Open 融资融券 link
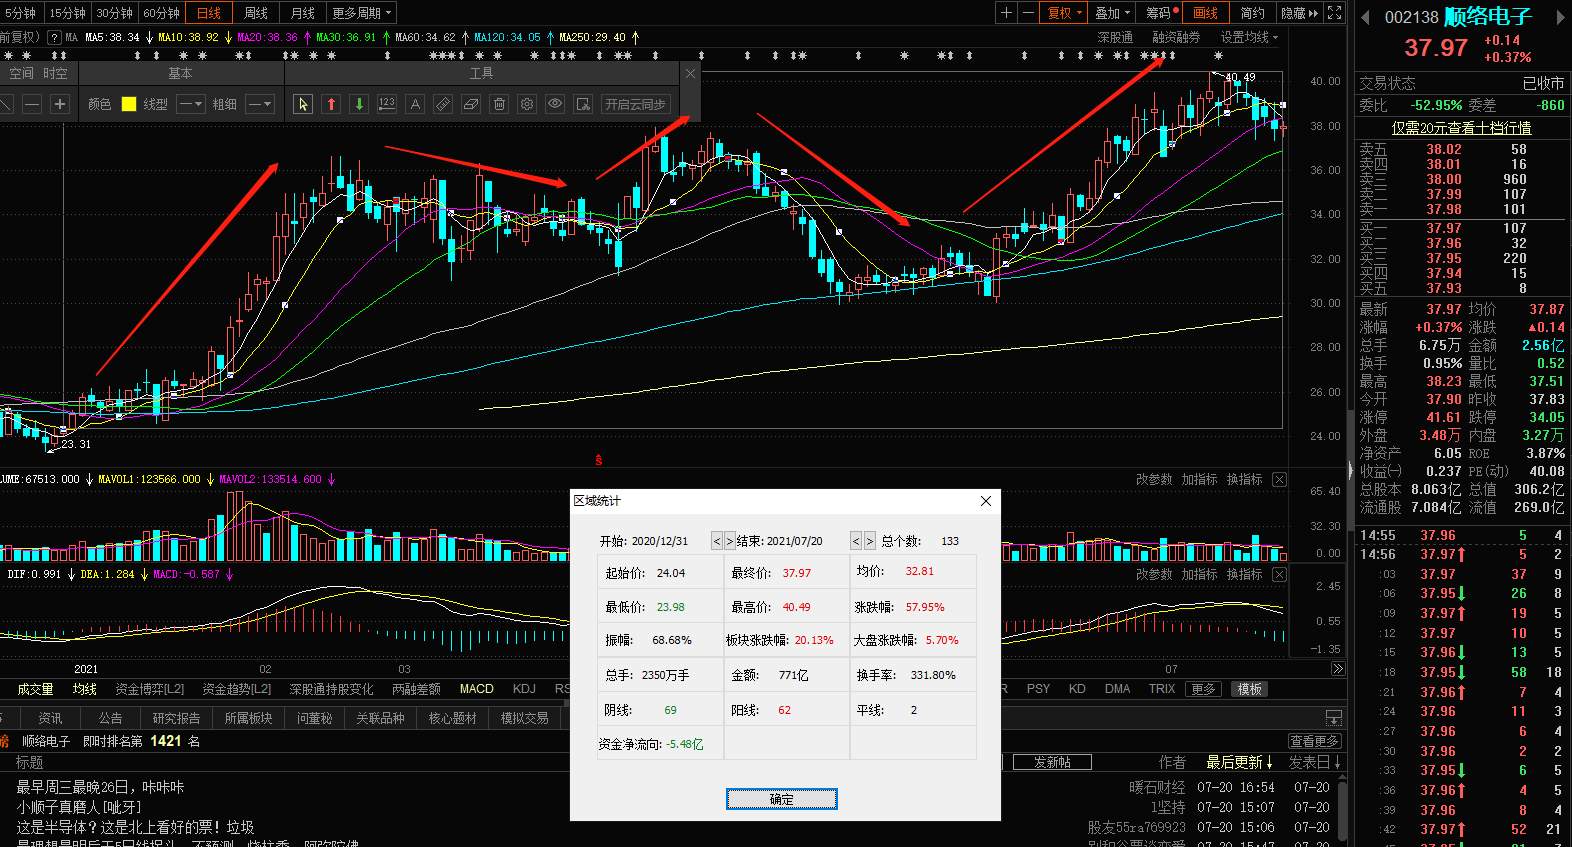The image size is (1572, 847). (1176, 37)
